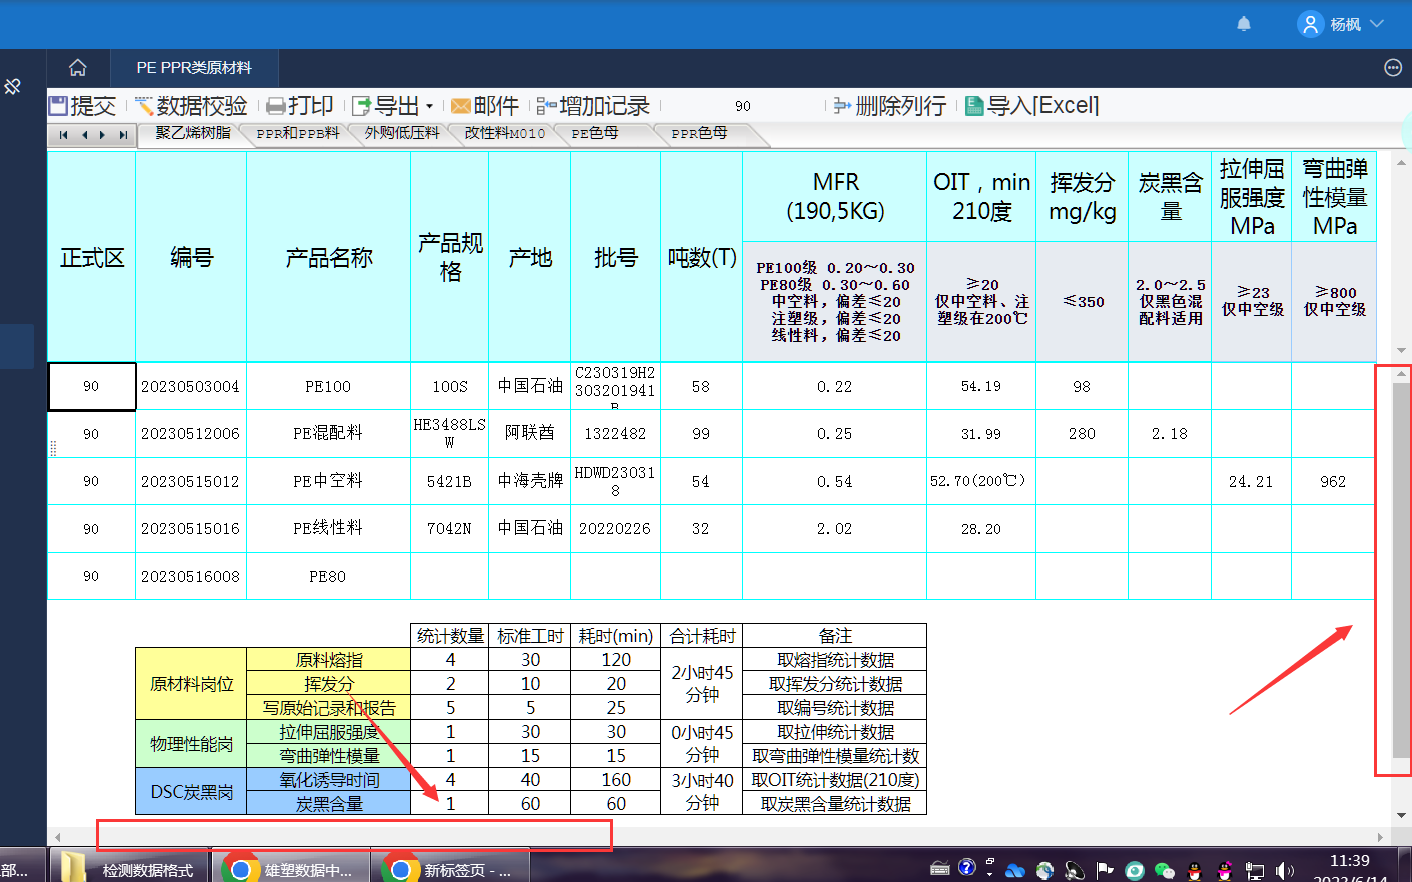Click the horizontal scrollbar left arrow
Image resolution: width=1412 pixels, height=882 pixels.
[x=58, y=837]
